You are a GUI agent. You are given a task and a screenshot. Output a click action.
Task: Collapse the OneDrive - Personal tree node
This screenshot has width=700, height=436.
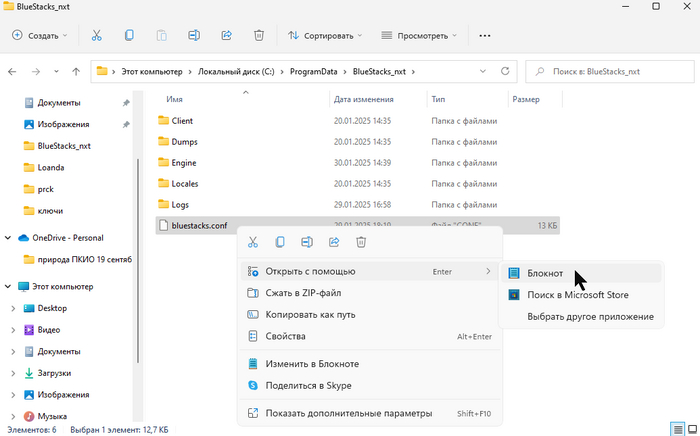[8, 238]
